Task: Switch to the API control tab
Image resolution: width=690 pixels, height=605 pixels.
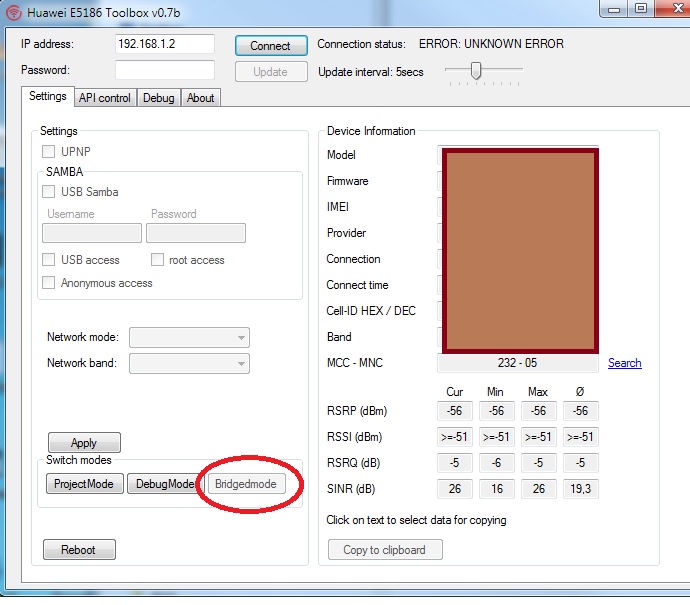Action: coord(105,98)
